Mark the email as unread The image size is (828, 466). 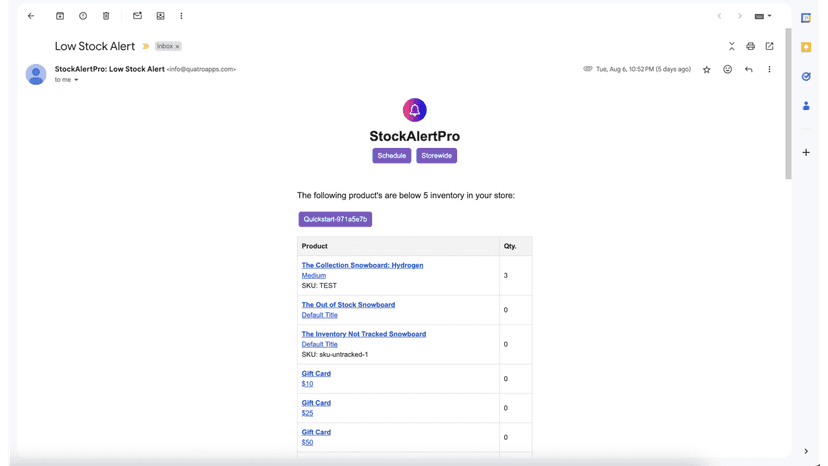click(x=137, y=16)
